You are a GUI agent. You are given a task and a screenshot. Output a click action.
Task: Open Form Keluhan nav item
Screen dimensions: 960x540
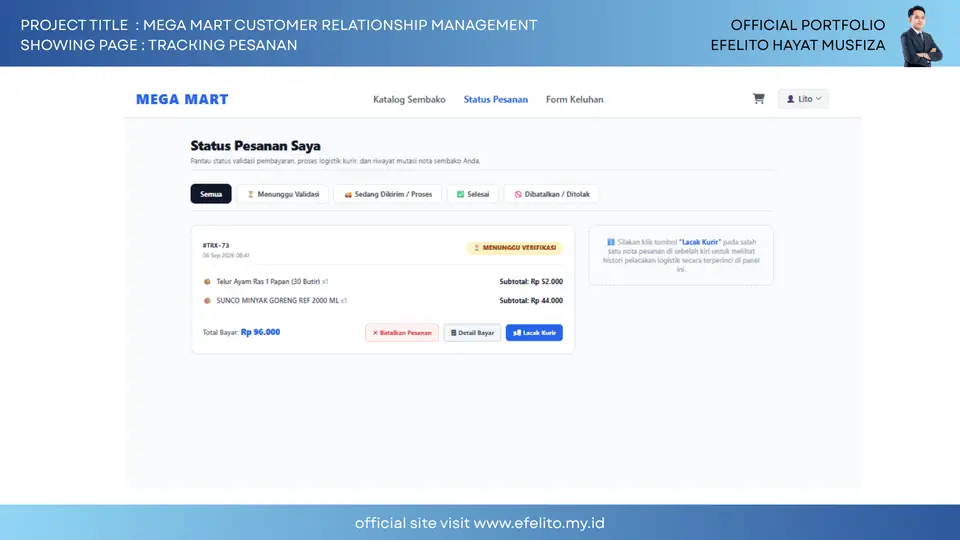tap(574, 99)
